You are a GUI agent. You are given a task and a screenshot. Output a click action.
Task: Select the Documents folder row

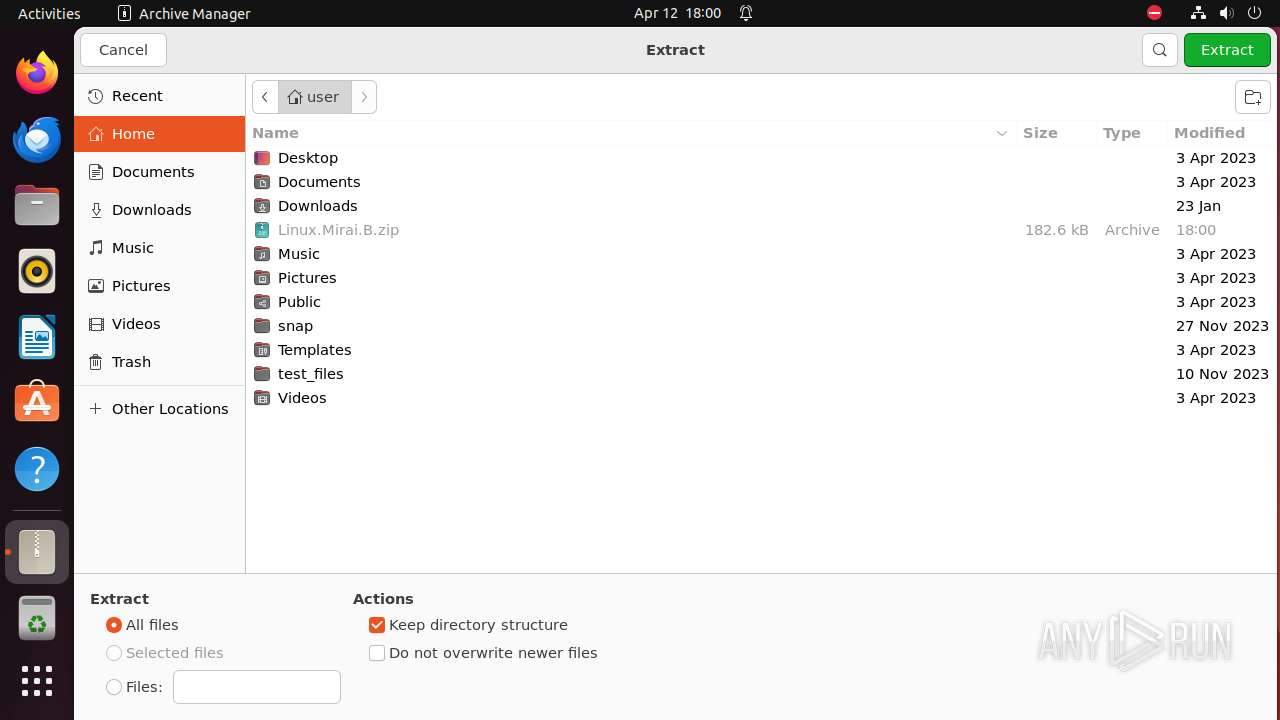[x=762, y=182]
